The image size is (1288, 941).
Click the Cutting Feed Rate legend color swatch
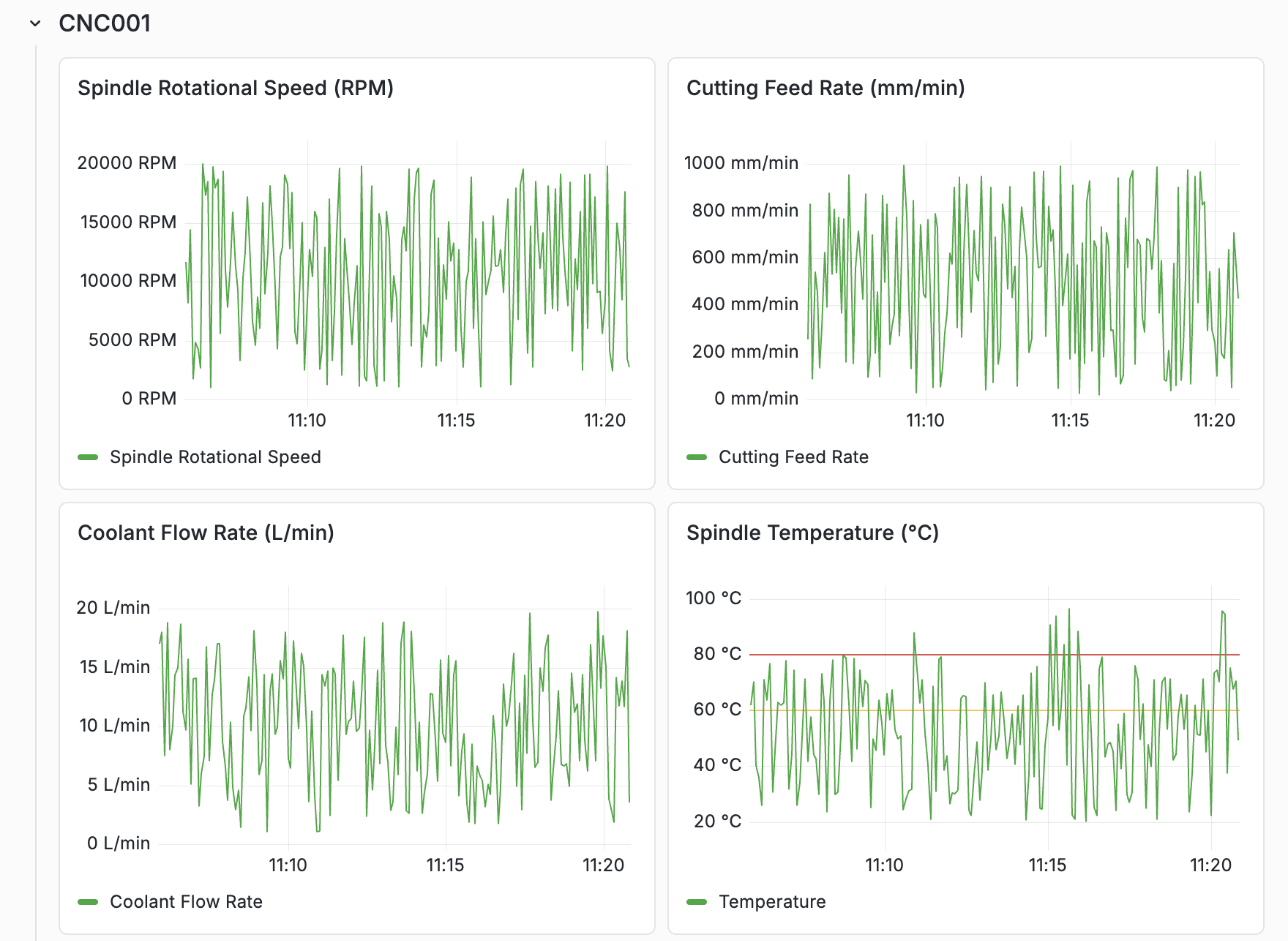(697, 457)
